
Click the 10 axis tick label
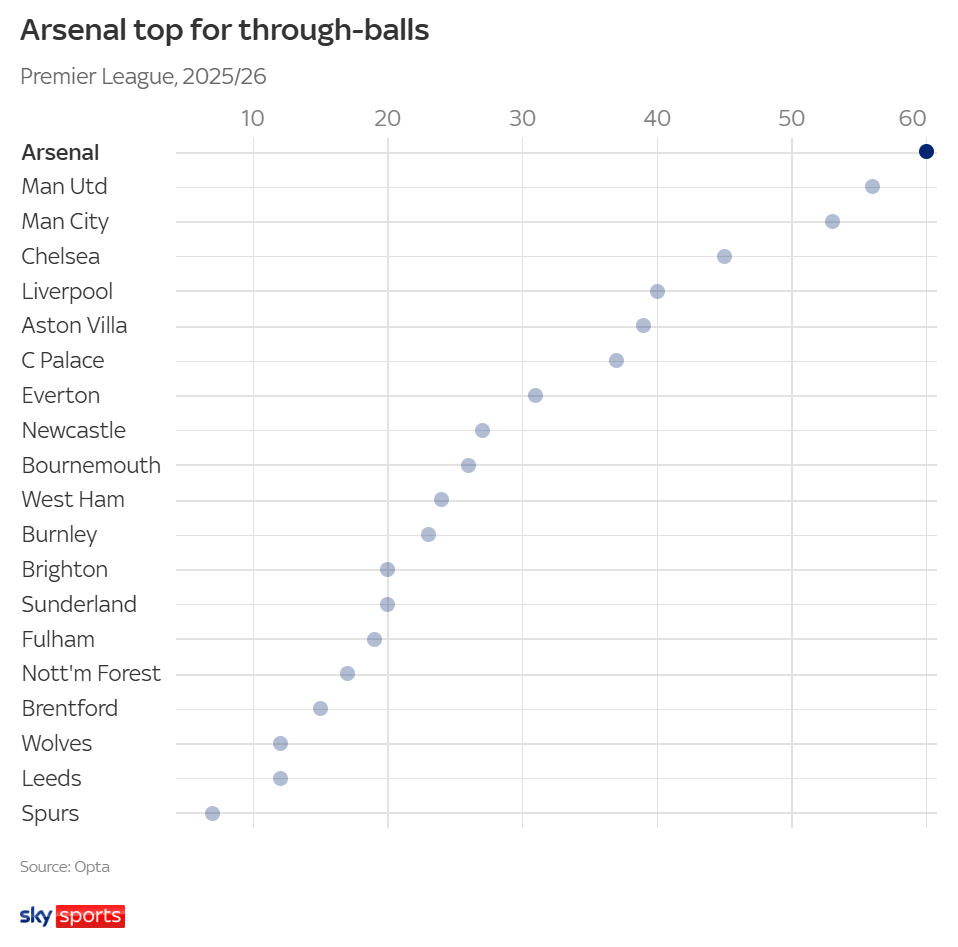tap(253, 118)
